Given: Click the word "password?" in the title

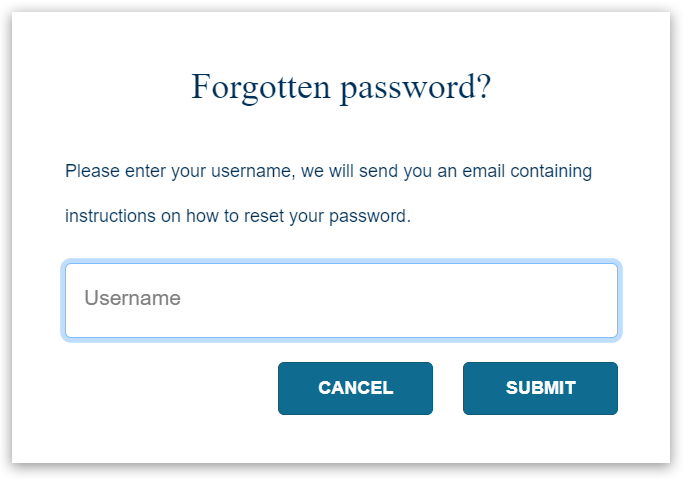Looking at the screenshot, I should [415, 89].
